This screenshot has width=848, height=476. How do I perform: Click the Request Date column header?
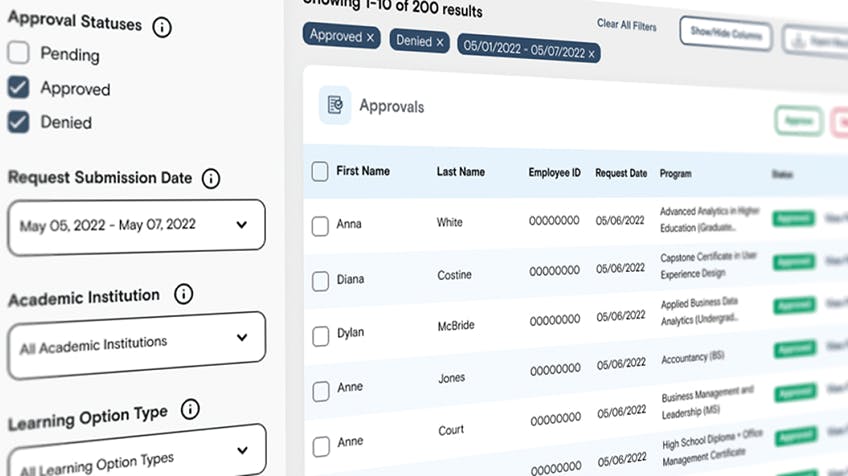(x=621, y=173)
